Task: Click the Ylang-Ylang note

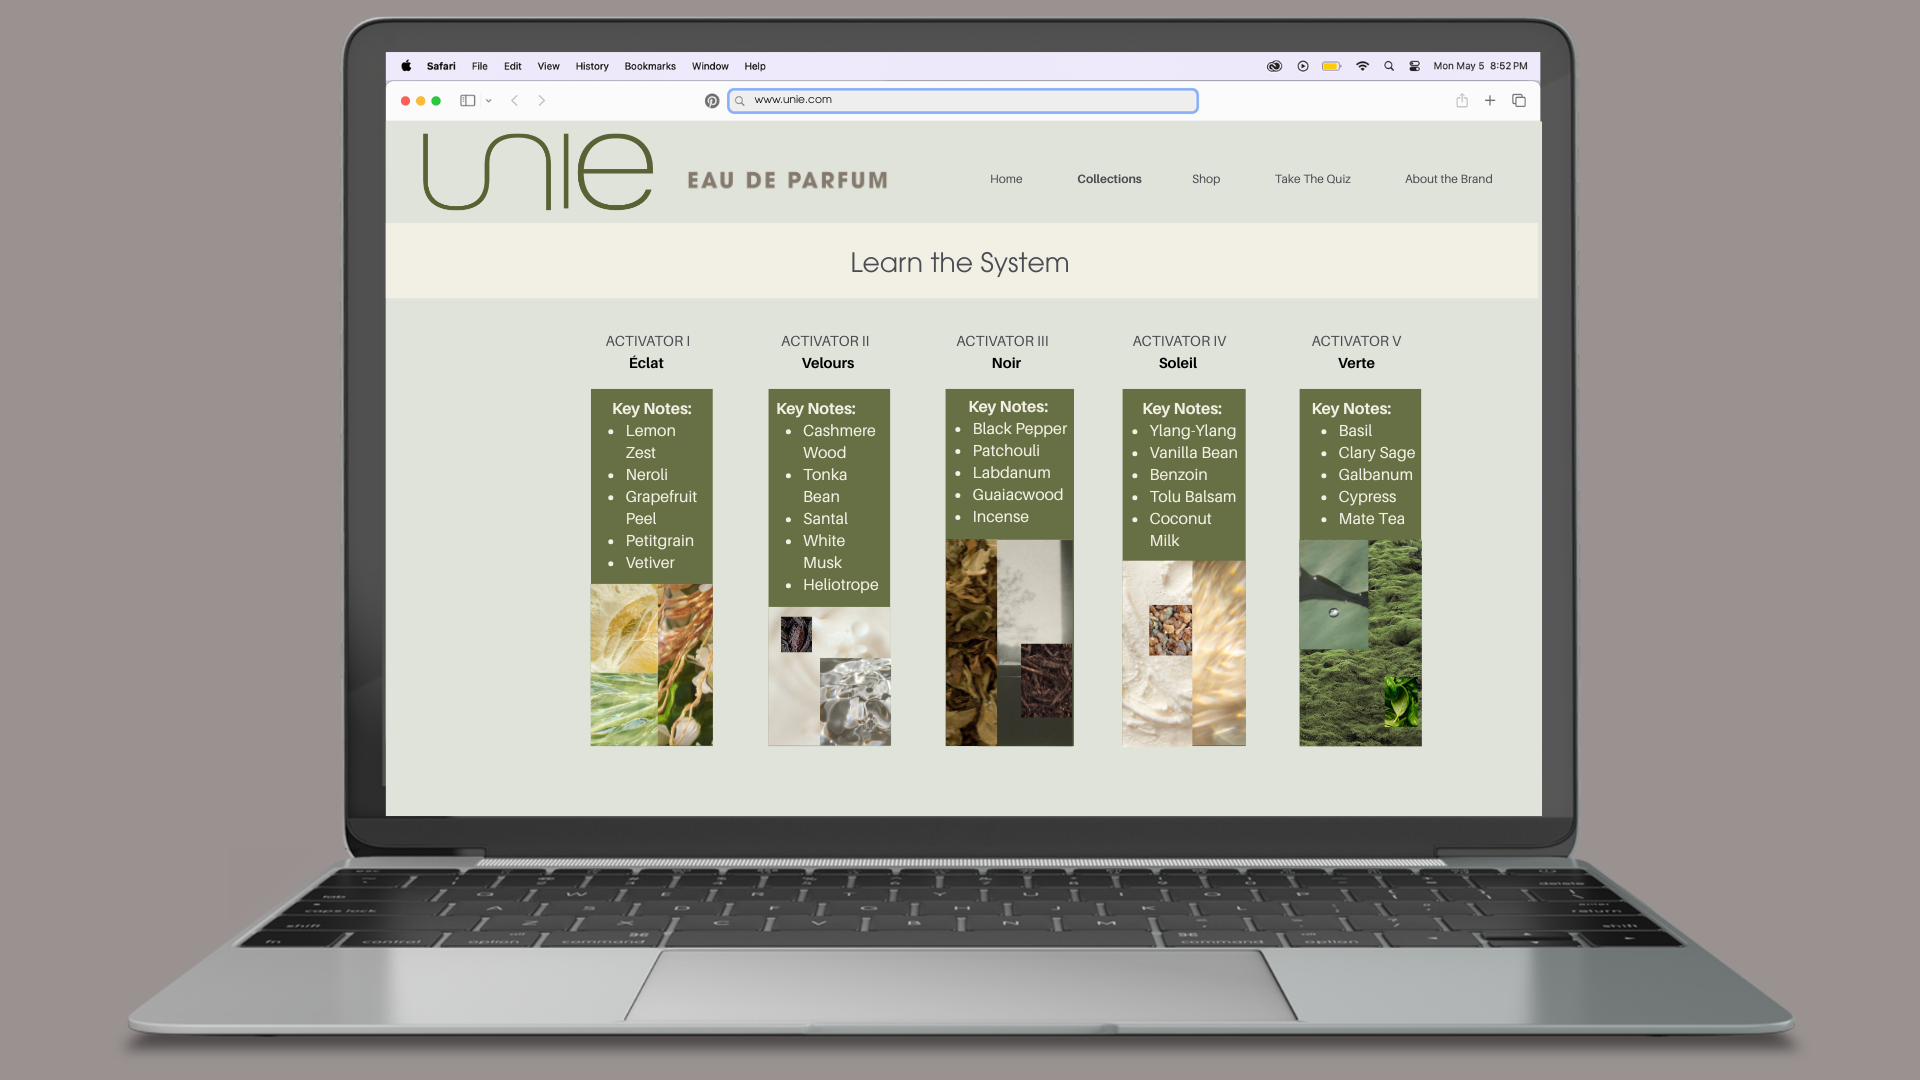Action: click(x=1193, y=431)
